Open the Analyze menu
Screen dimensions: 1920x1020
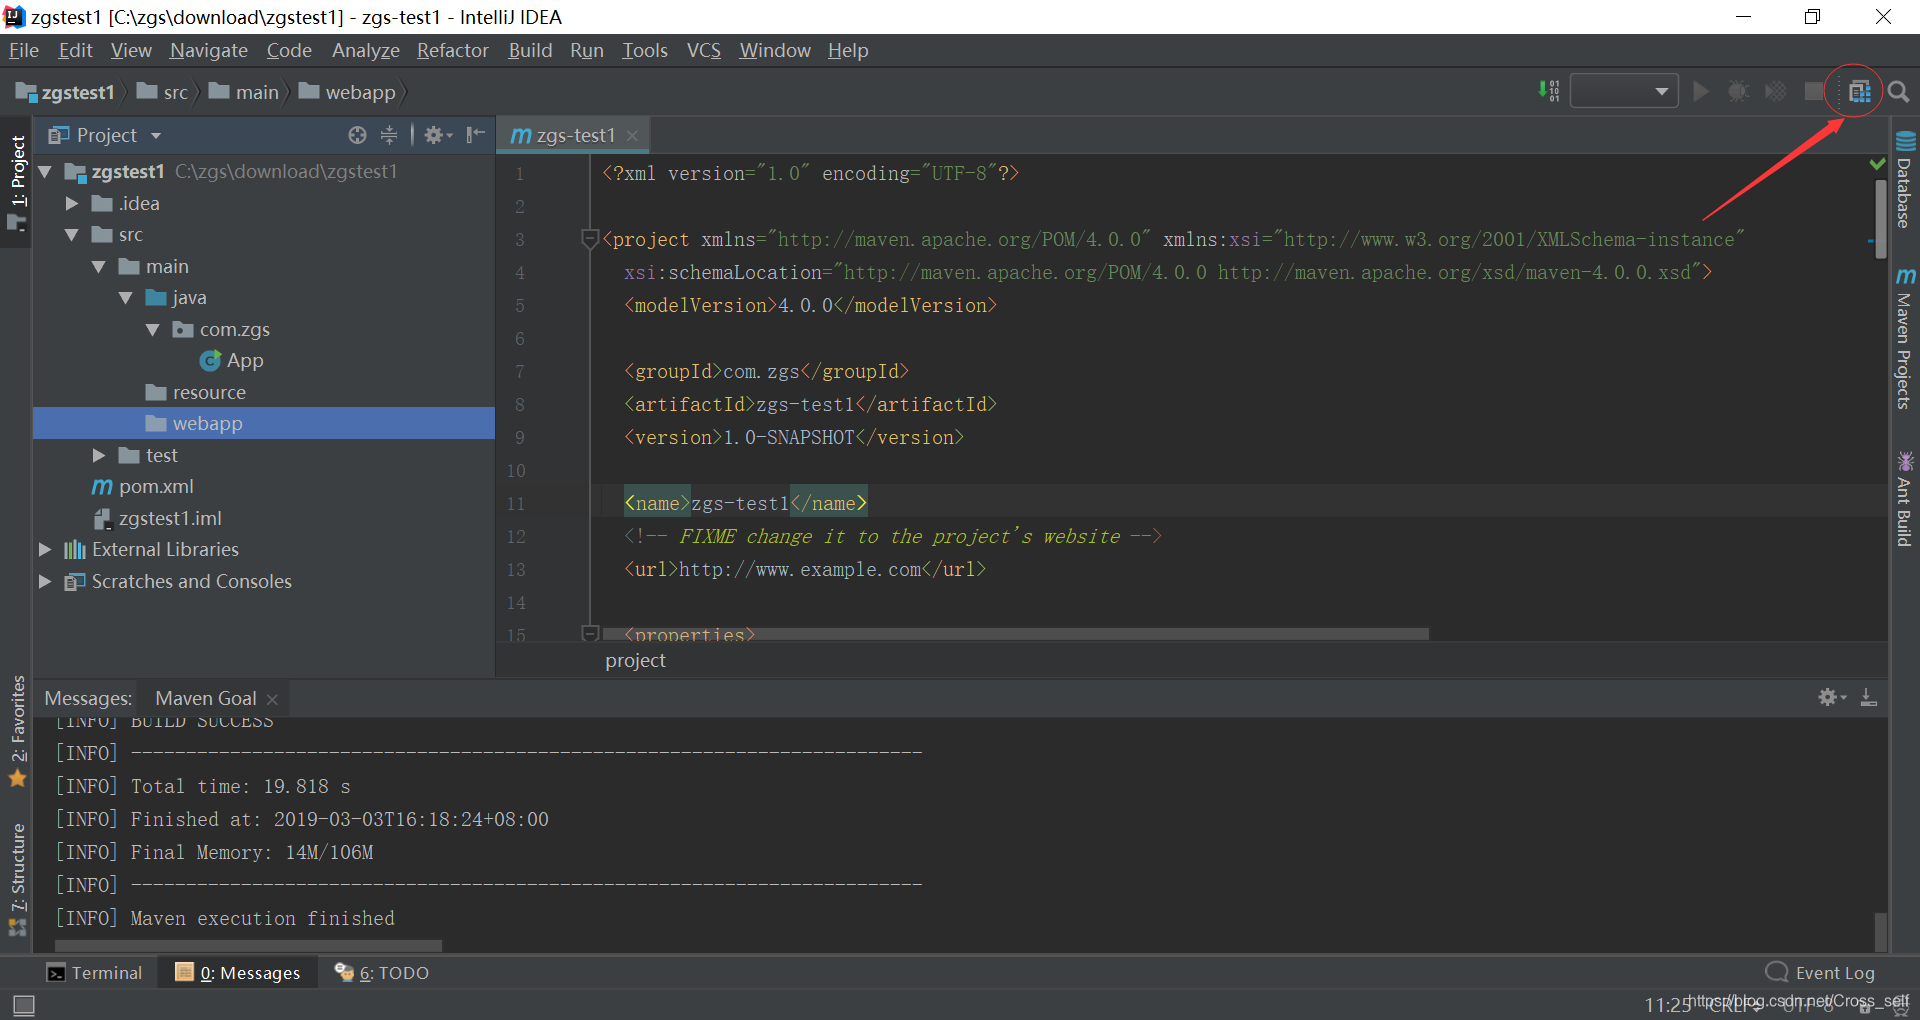coord(366,50)
